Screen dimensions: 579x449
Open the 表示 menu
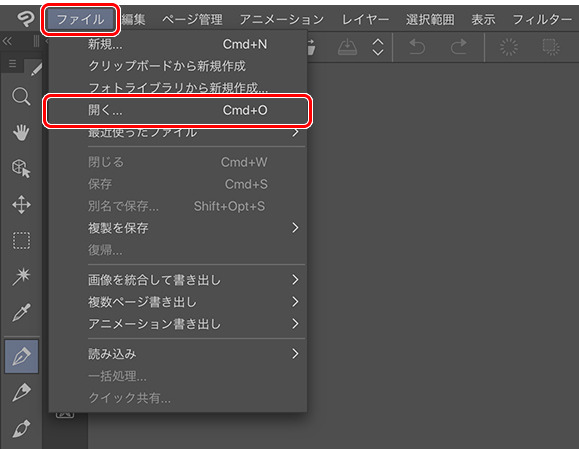[483, 19]
